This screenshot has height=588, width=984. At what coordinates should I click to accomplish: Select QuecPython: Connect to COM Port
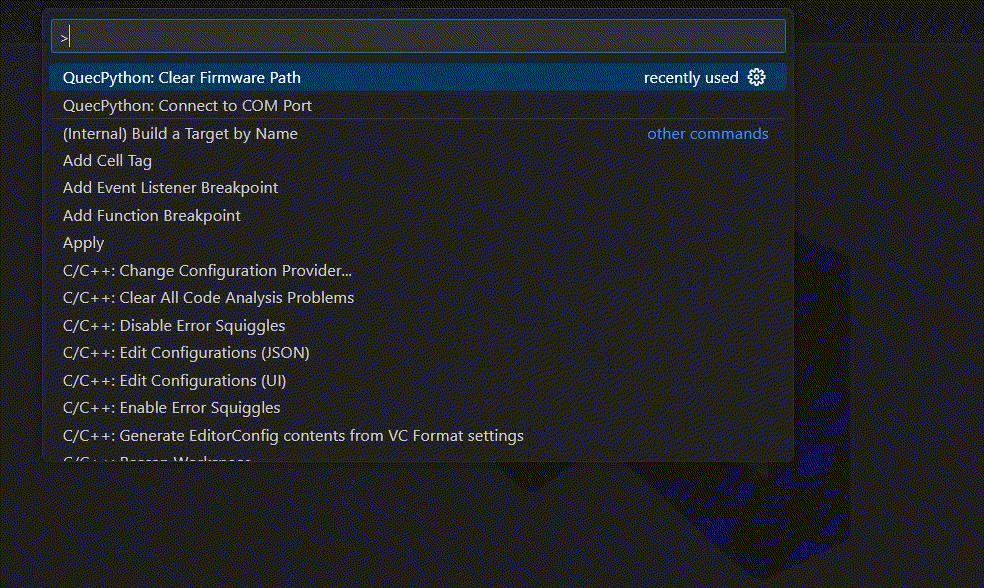point(418,105)
